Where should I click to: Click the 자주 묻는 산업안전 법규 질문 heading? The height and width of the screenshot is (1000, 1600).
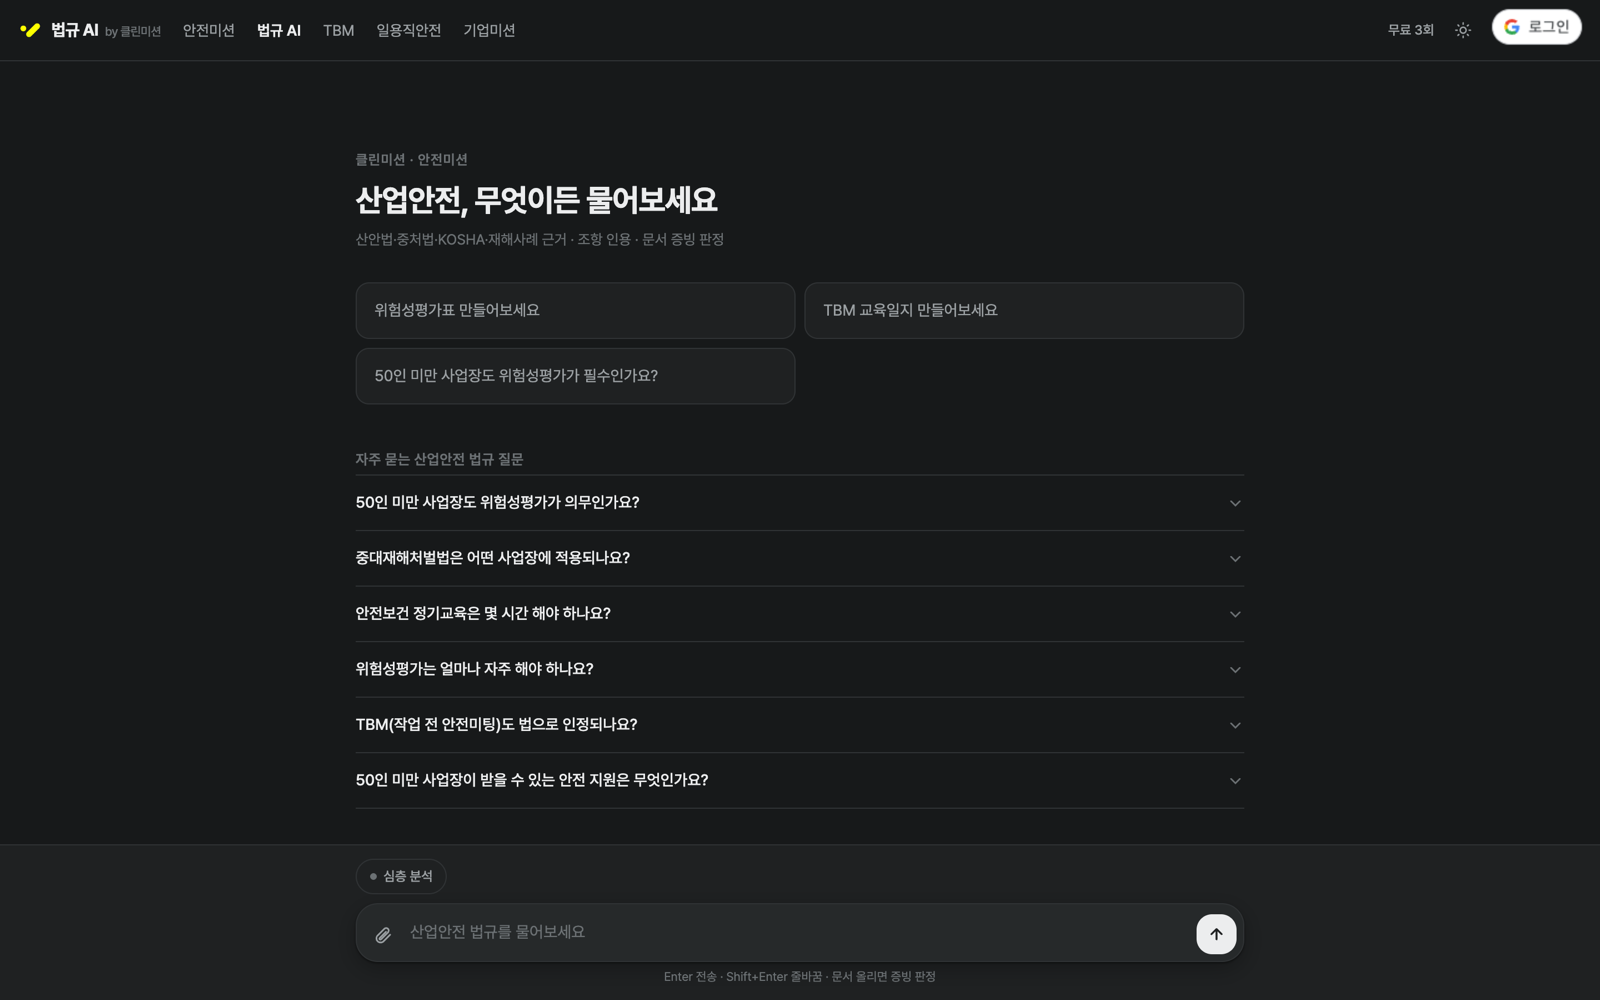[x=439, y=459]
